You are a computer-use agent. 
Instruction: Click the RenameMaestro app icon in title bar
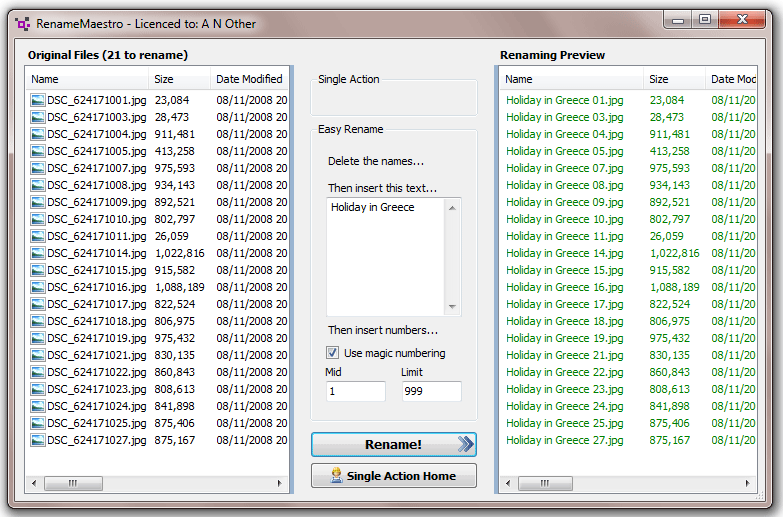pos(22,24)
